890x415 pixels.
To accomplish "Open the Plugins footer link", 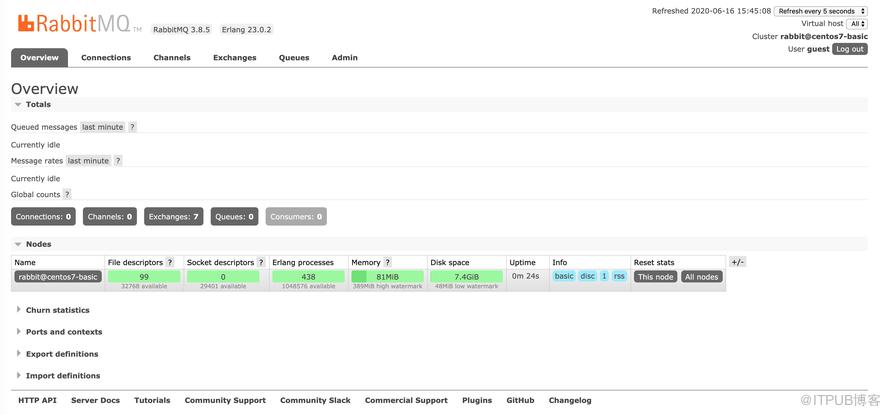I will (x=477, y=400).
